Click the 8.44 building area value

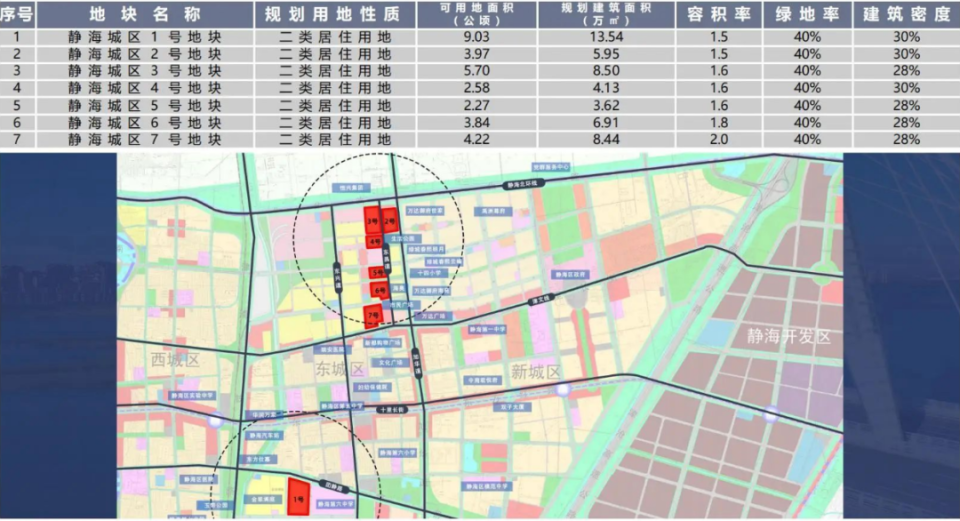(606, 140)
